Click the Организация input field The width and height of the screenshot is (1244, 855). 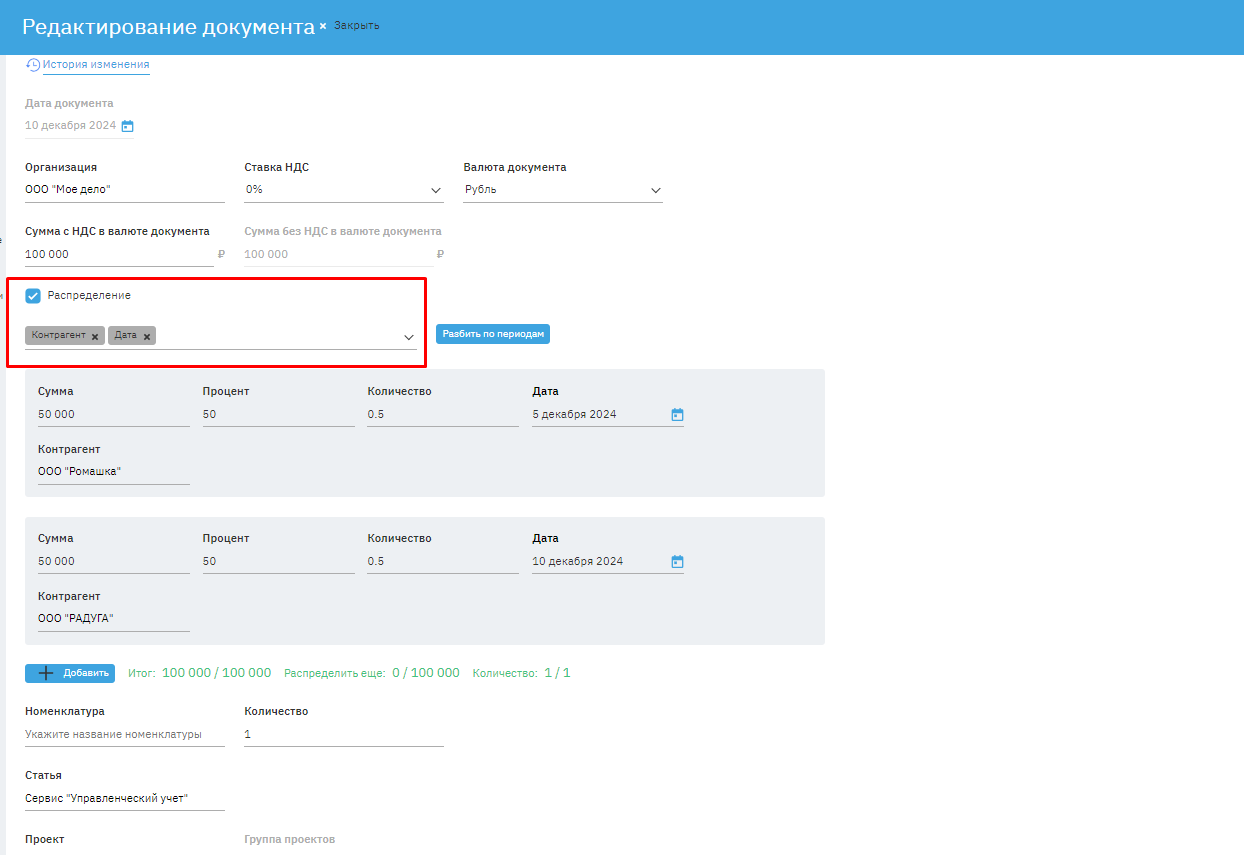point(124,189)
